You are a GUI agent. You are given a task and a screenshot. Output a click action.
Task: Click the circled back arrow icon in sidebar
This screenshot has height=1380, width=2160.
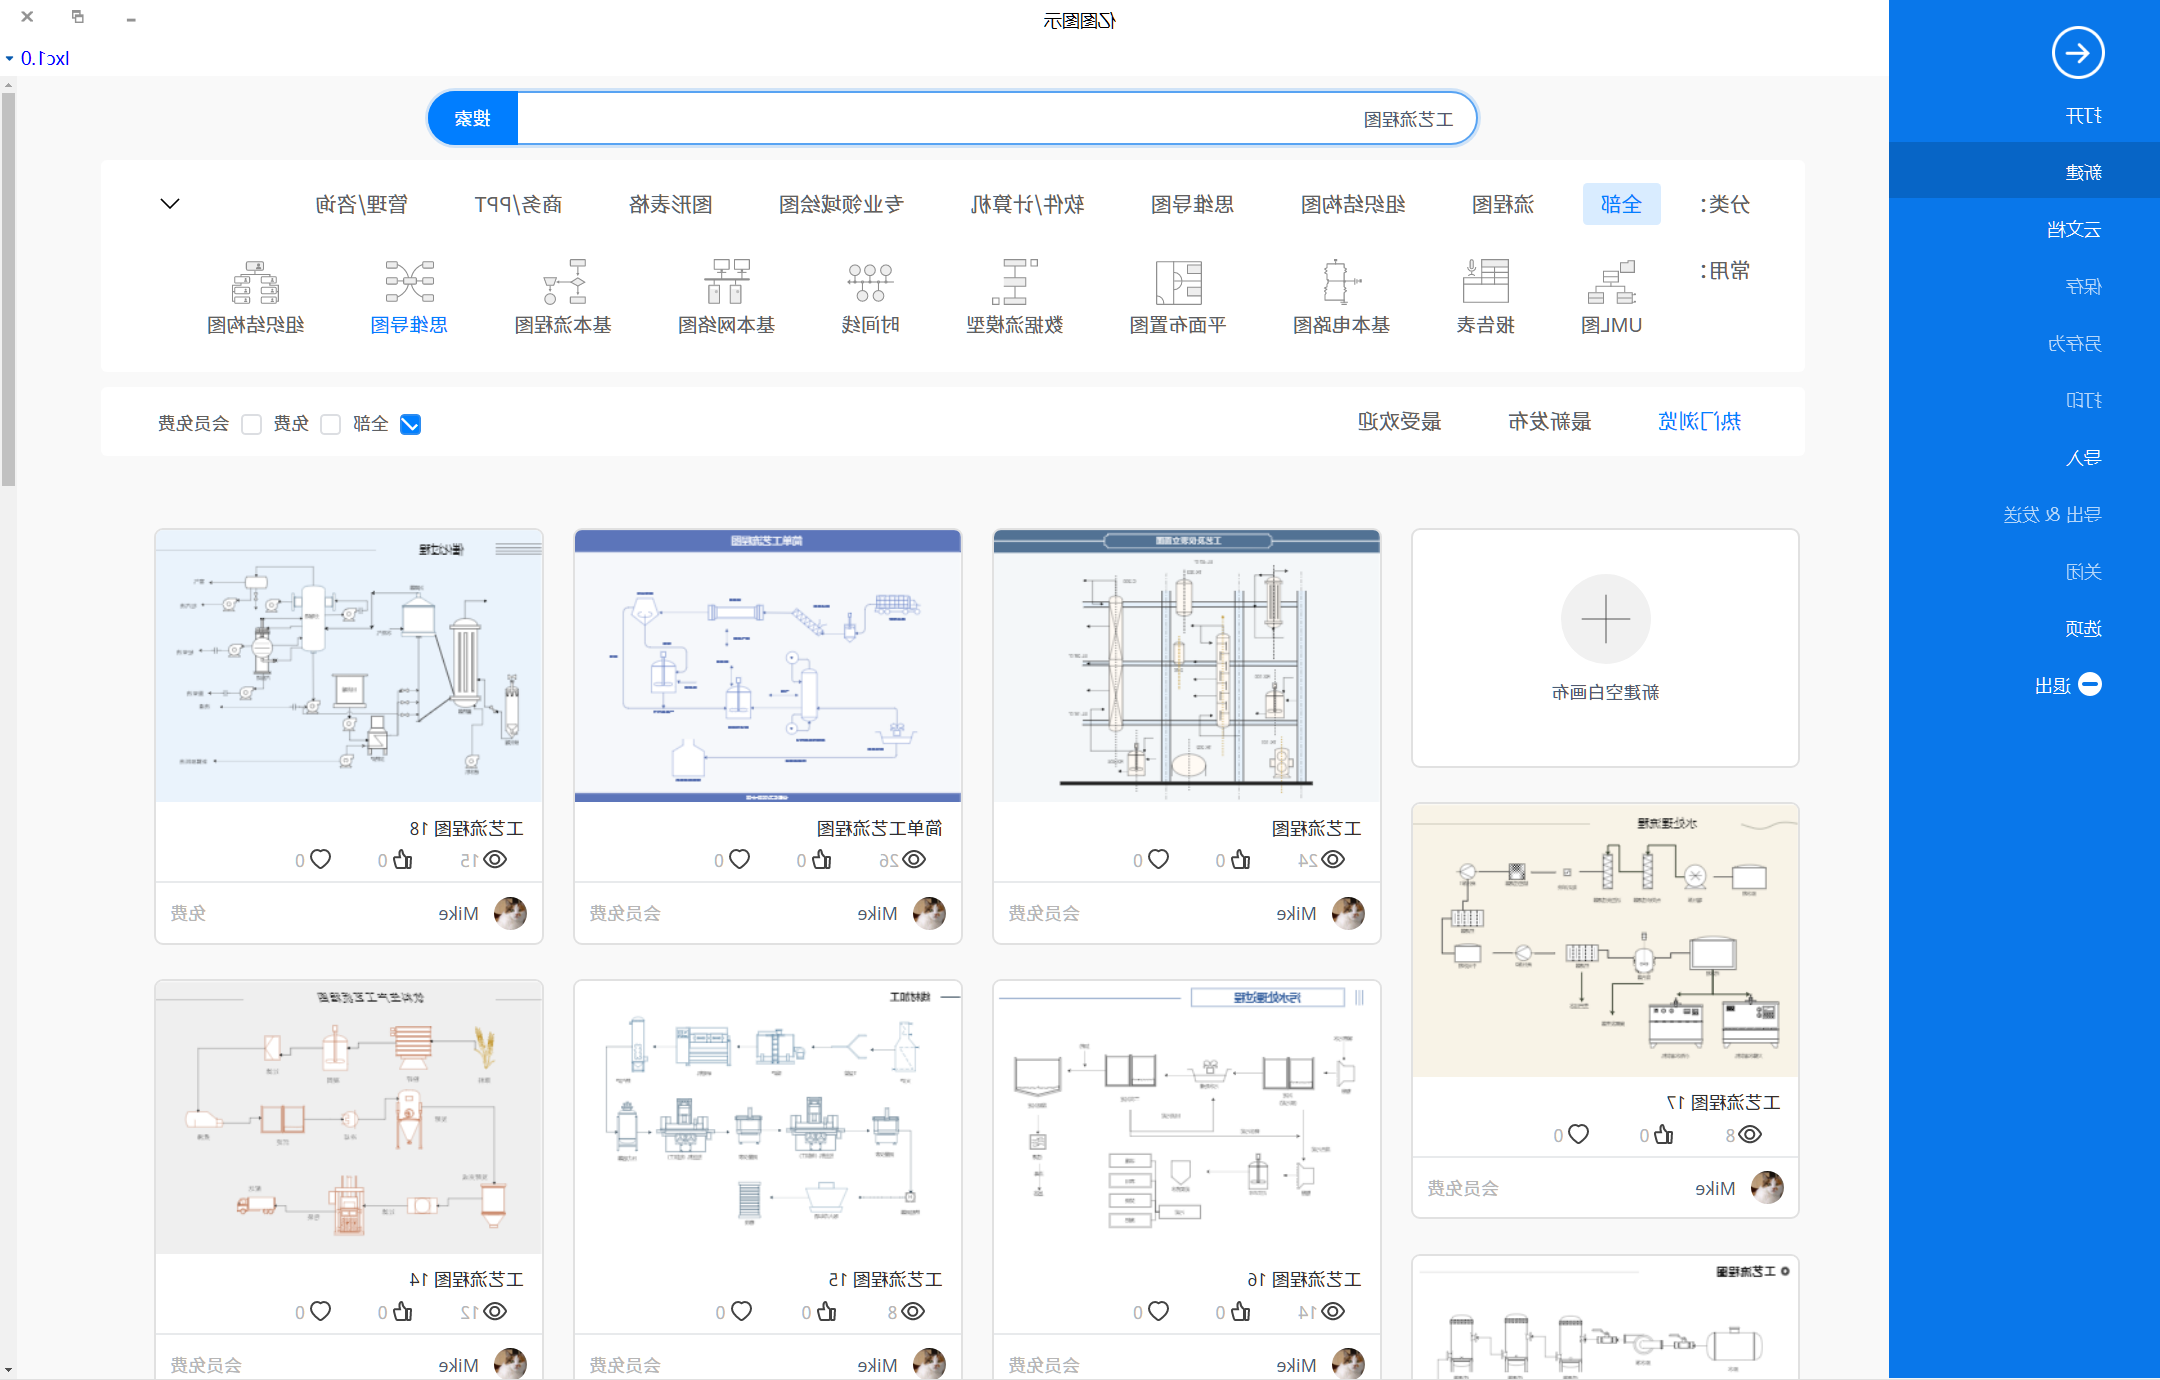[x=2078, y=53]
